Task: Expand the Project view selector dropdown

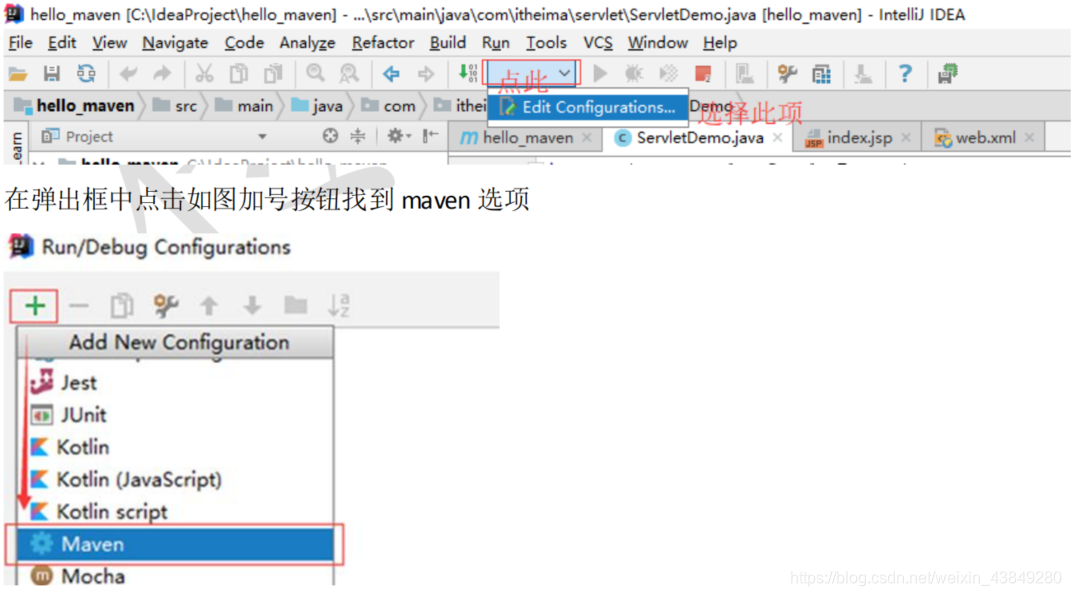Action: click(262, 137)
